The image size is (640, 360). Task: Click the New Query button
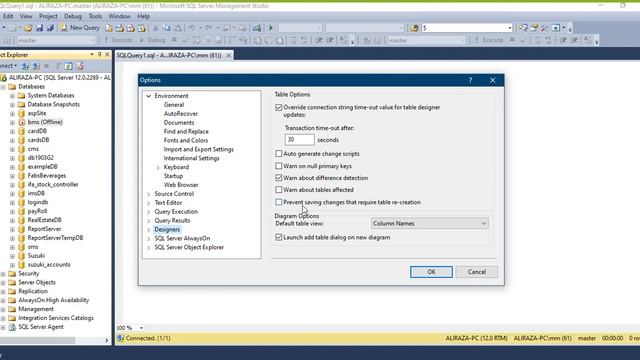click(80, 28)
